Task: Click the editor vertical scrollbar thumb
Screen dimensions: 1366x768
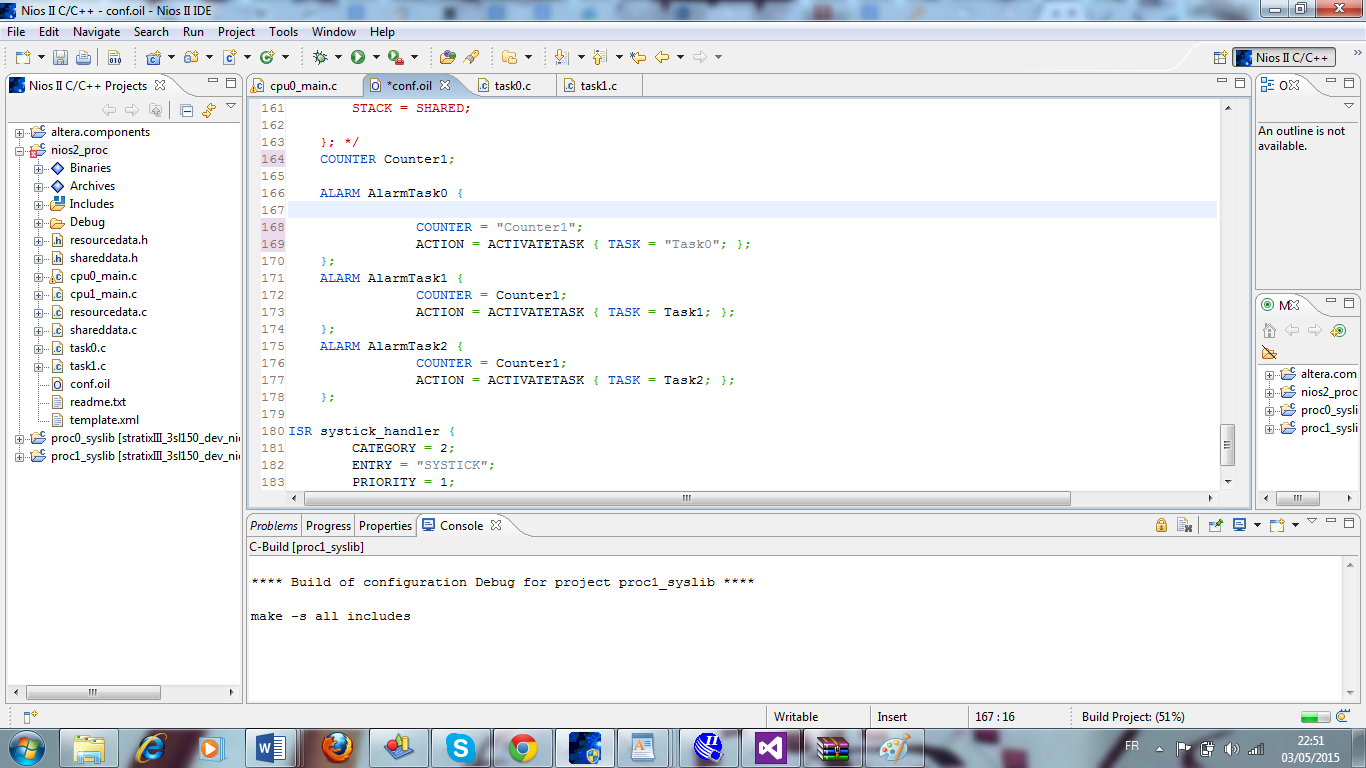Action: pyautogui.click(x=1228, y=445)
